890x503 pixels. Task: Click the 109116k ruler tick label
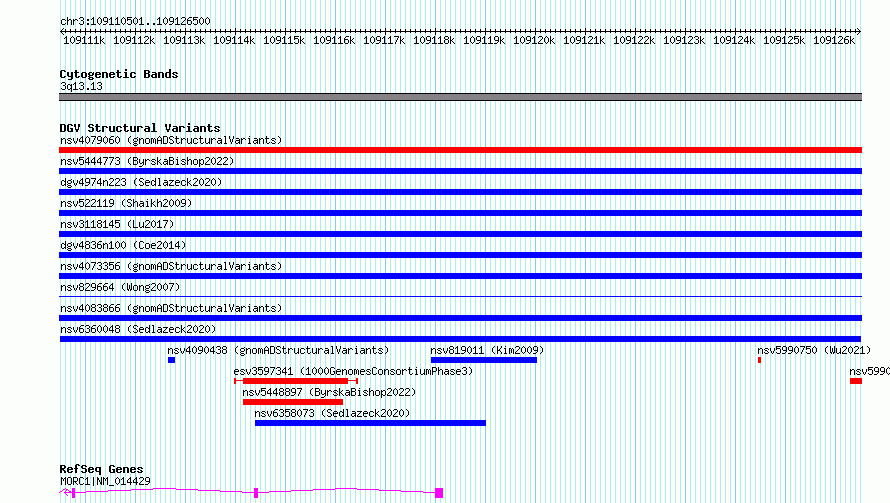click(334, 40)
